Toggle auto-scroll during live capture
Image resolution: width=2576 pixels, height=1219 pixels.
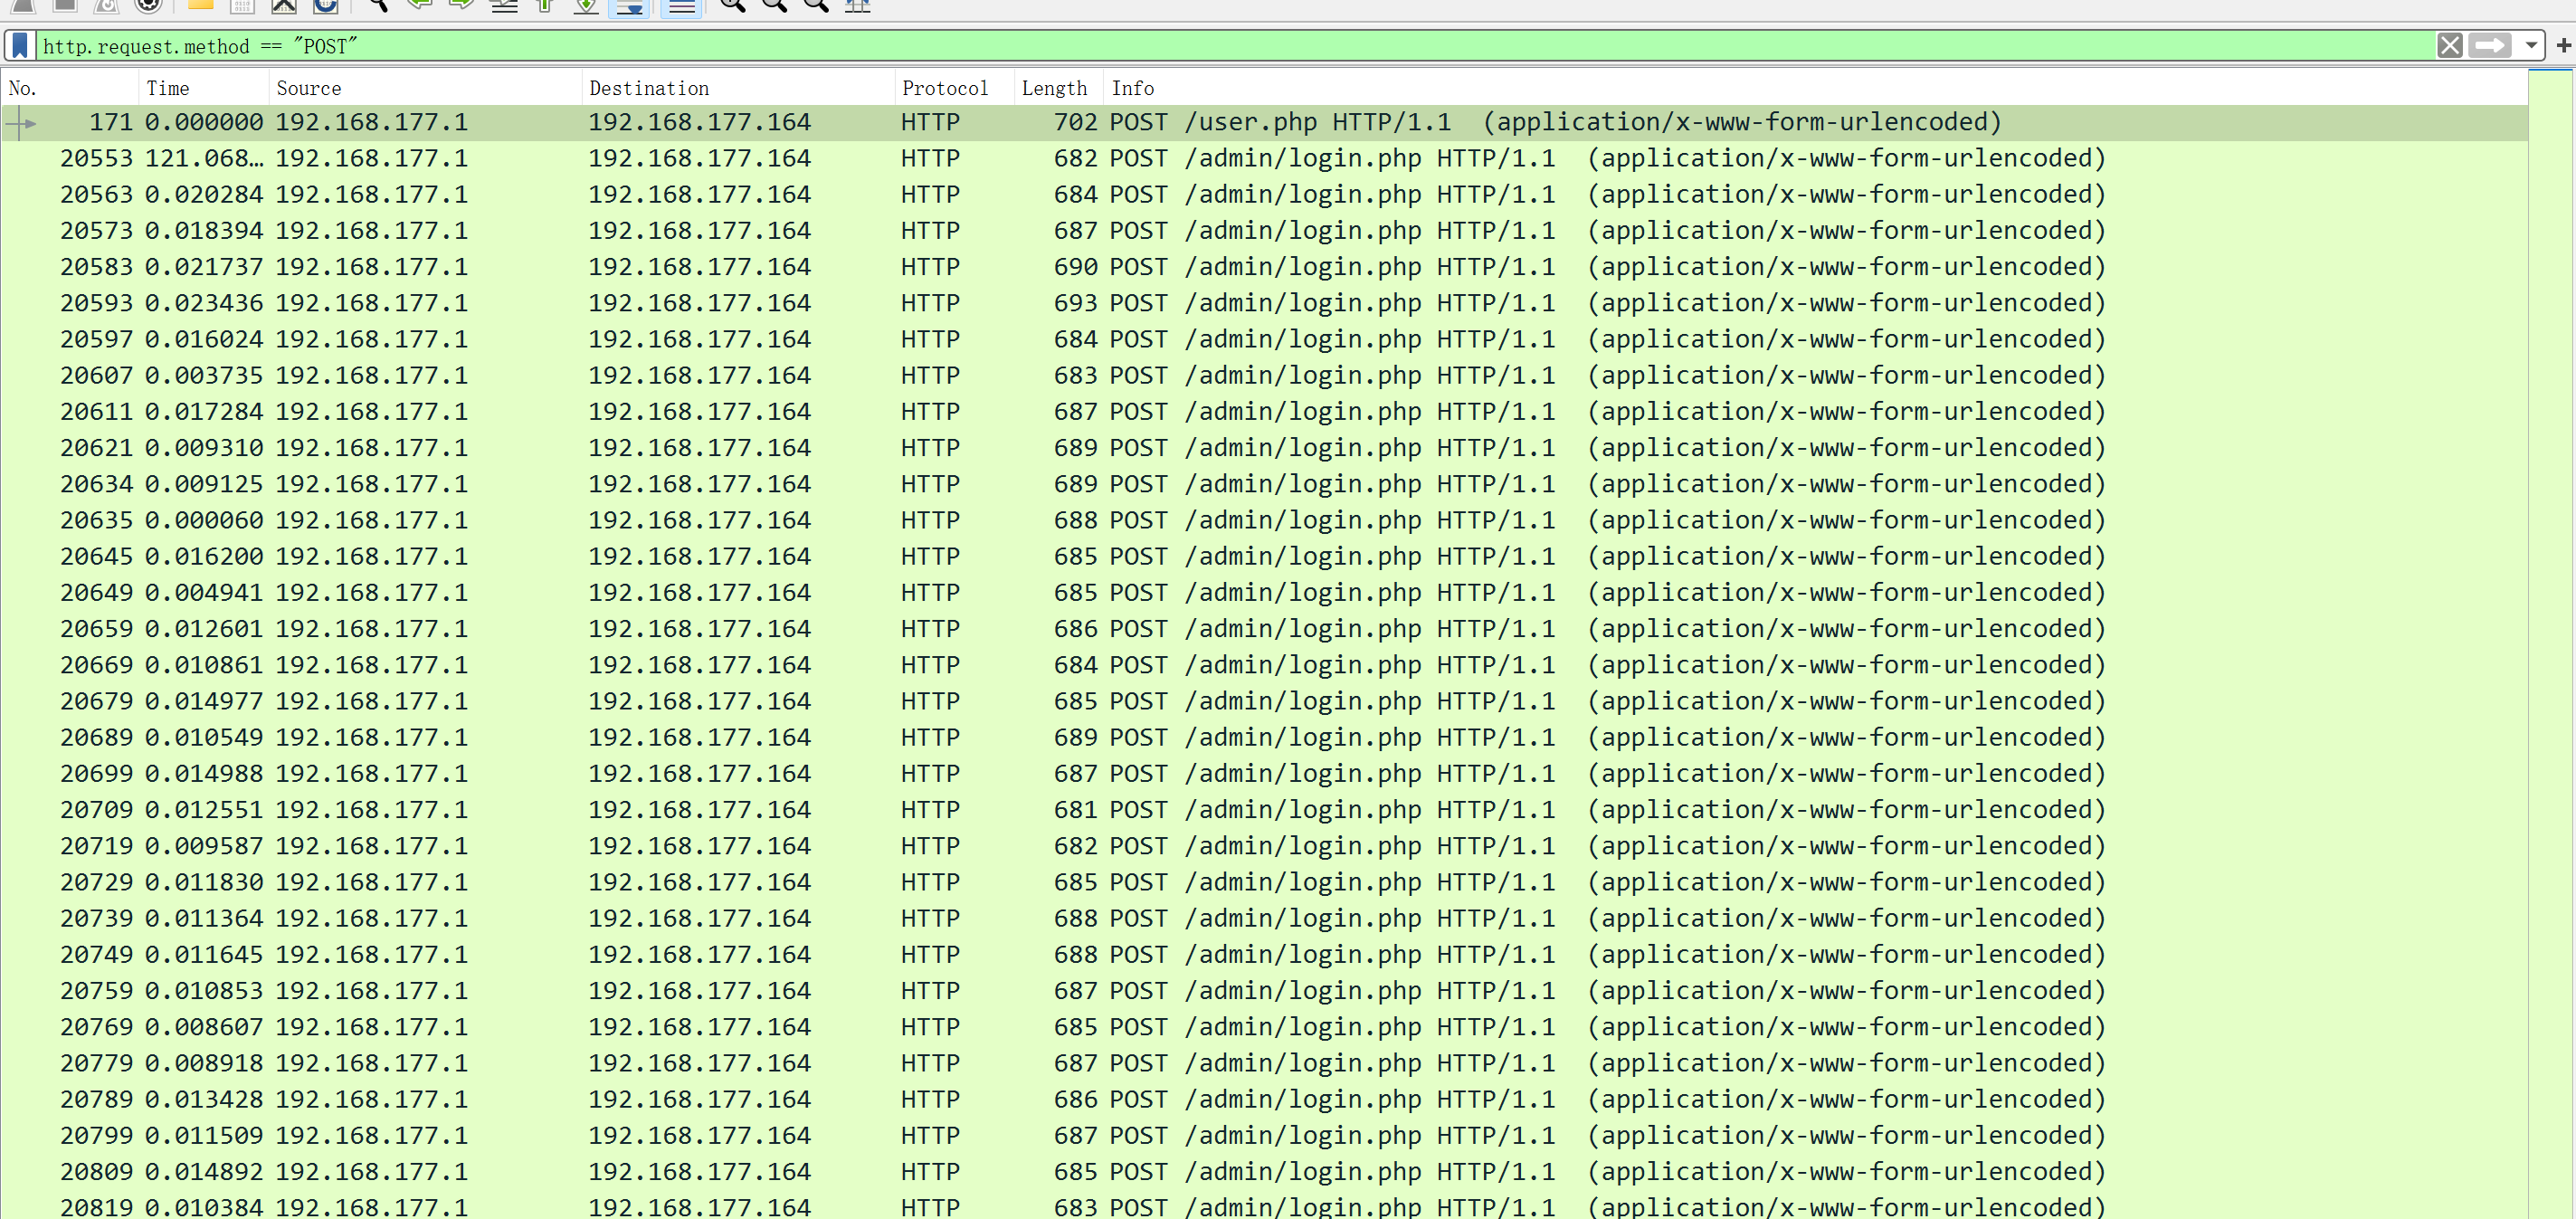click(630, 6)
